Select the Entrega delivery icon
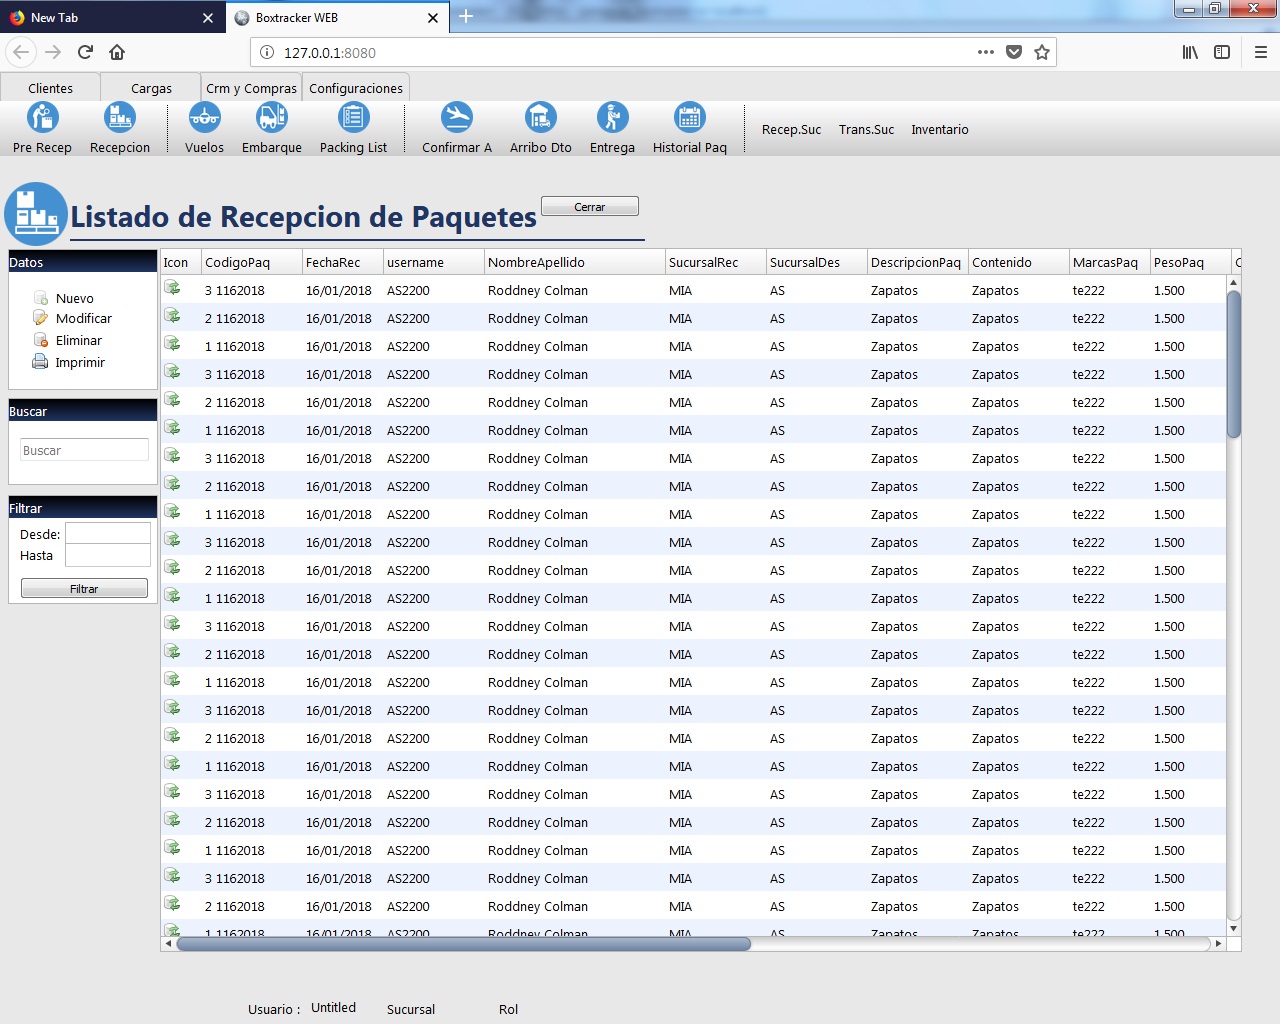This screenshot has width=1280, height=1024. [612, 118]
